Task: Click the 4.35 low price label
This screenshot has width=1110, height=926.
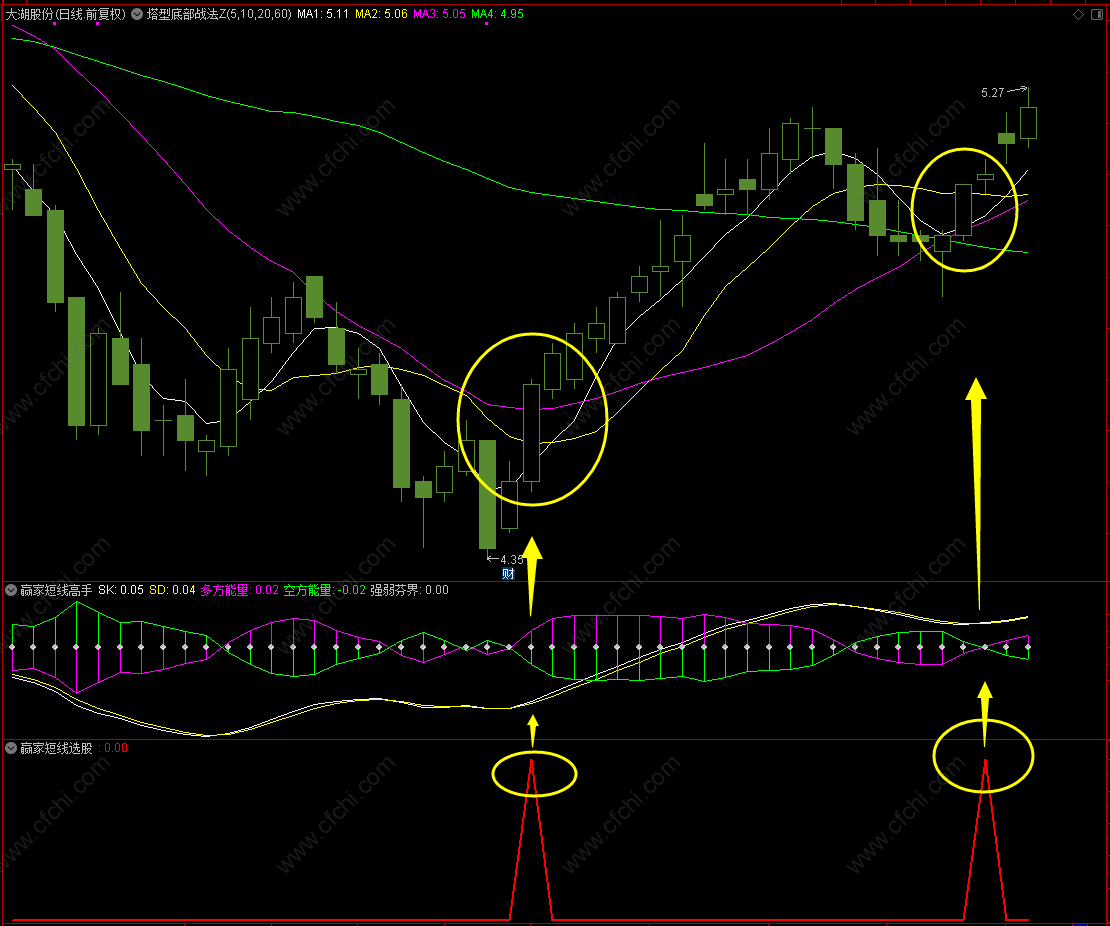Action: (x=512, y=560)
